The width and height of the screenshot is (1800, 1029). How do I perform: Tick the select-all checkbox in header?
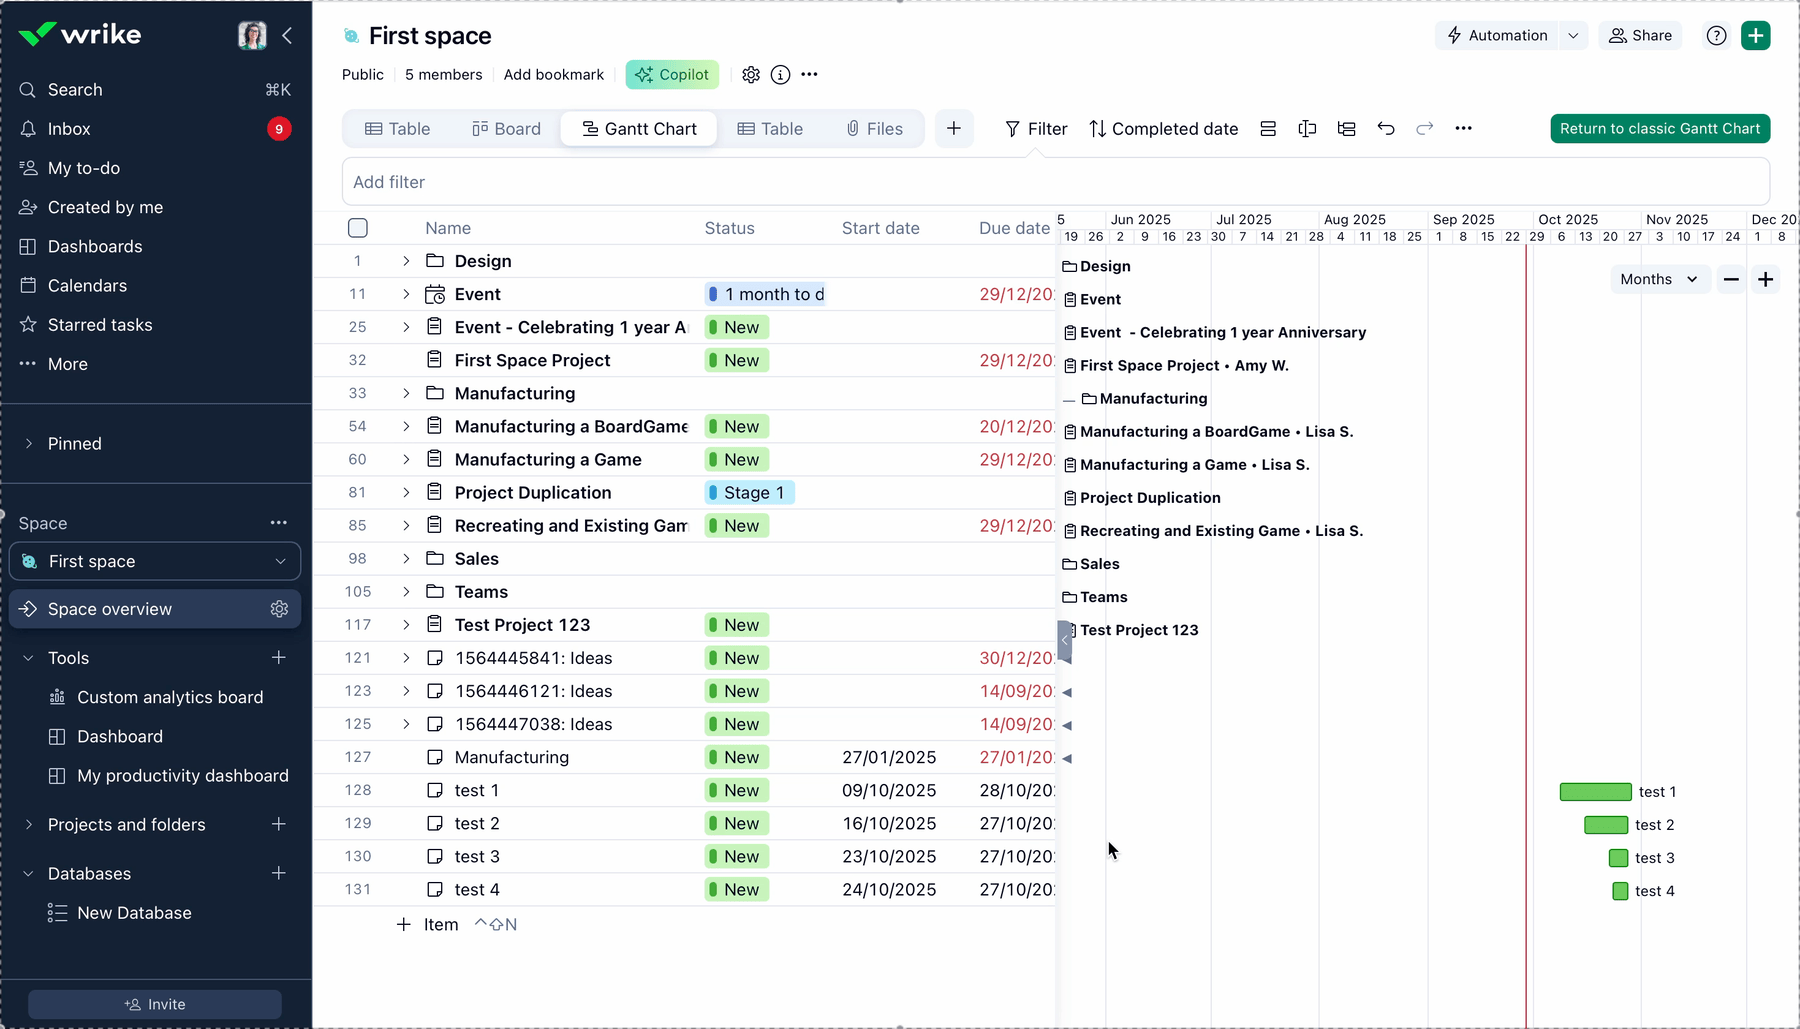tap(358, 228)
